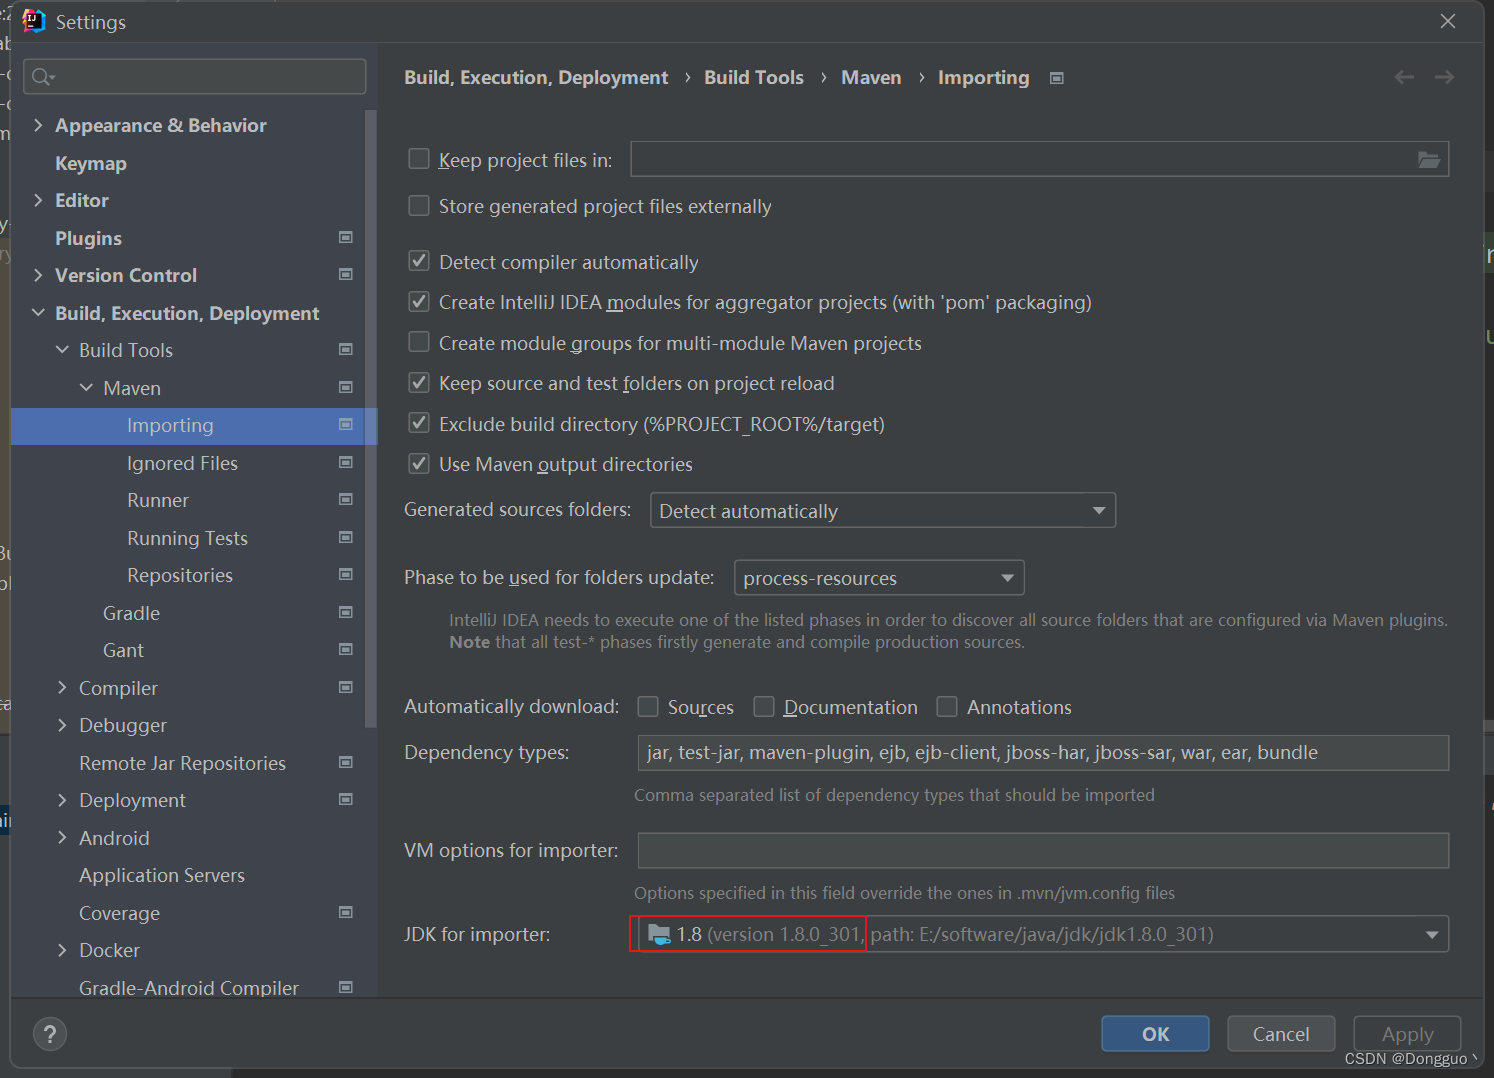
Task: Click the project-level icon beside Compiler
Action: pos(346,687)
